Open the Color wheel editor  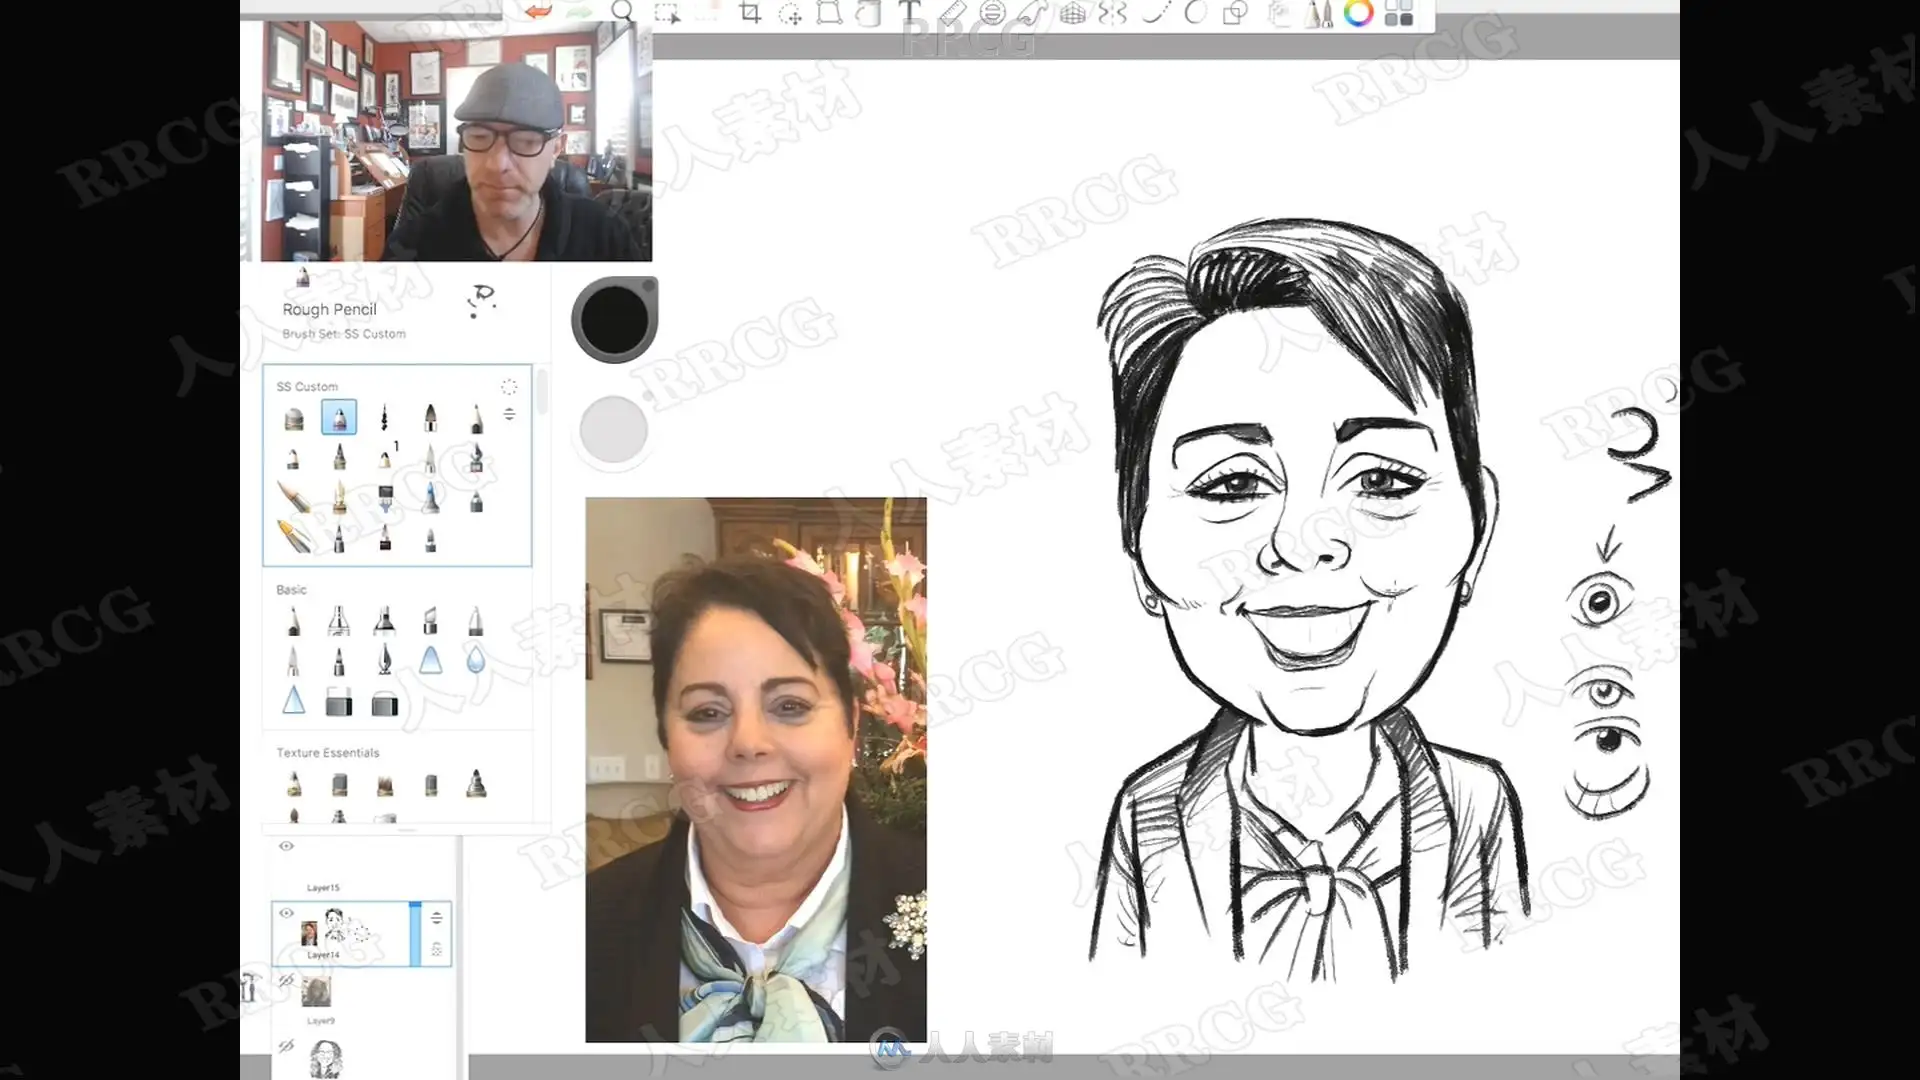pos(1358,13)
